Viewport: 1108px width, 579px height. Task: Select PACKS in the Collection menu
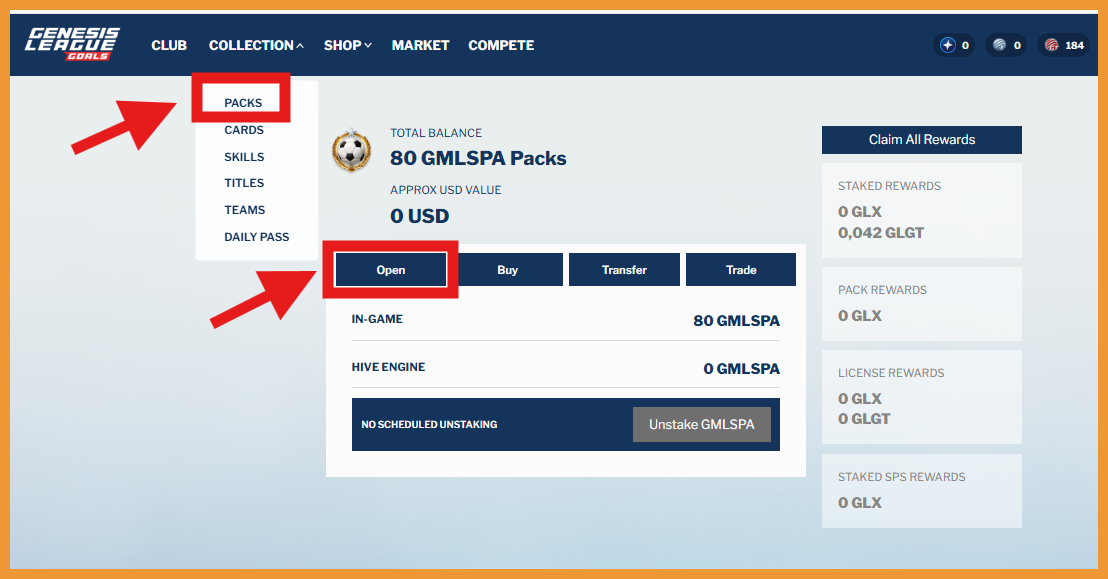pyautogui.click(x=243, y=103)
